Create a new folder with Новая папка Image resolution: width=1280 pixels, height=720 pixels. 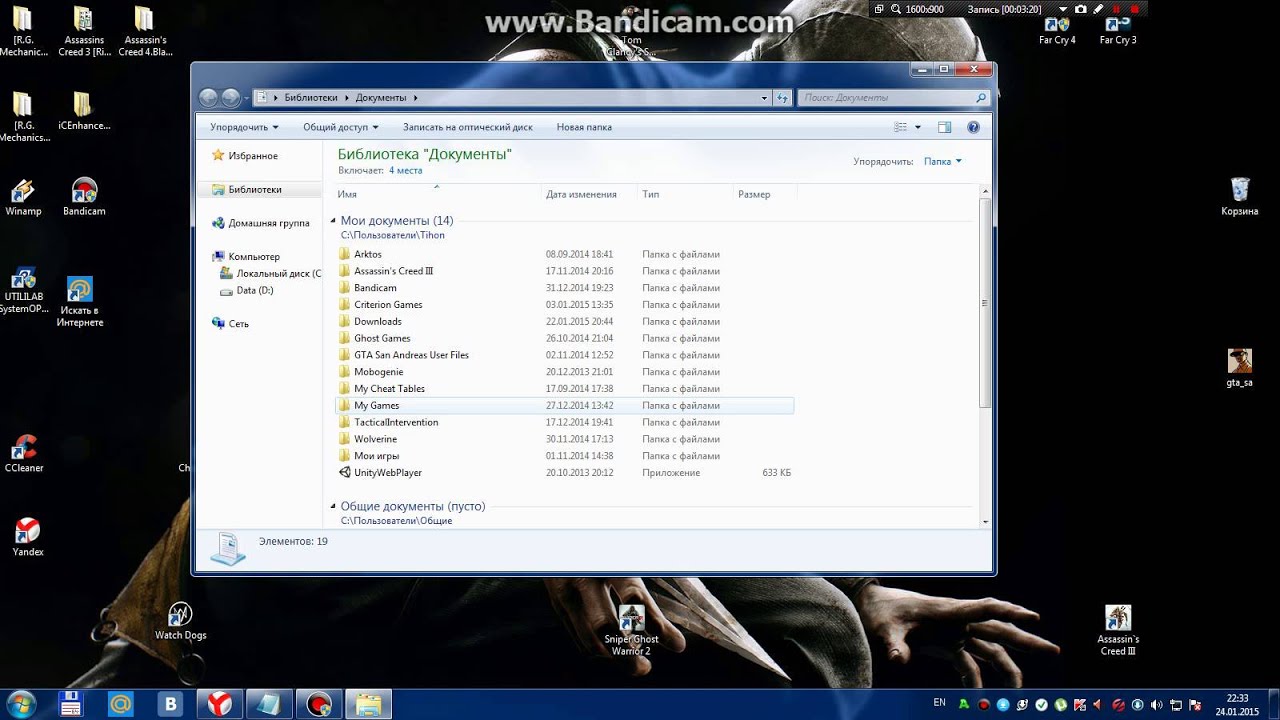tap(584, 127)
